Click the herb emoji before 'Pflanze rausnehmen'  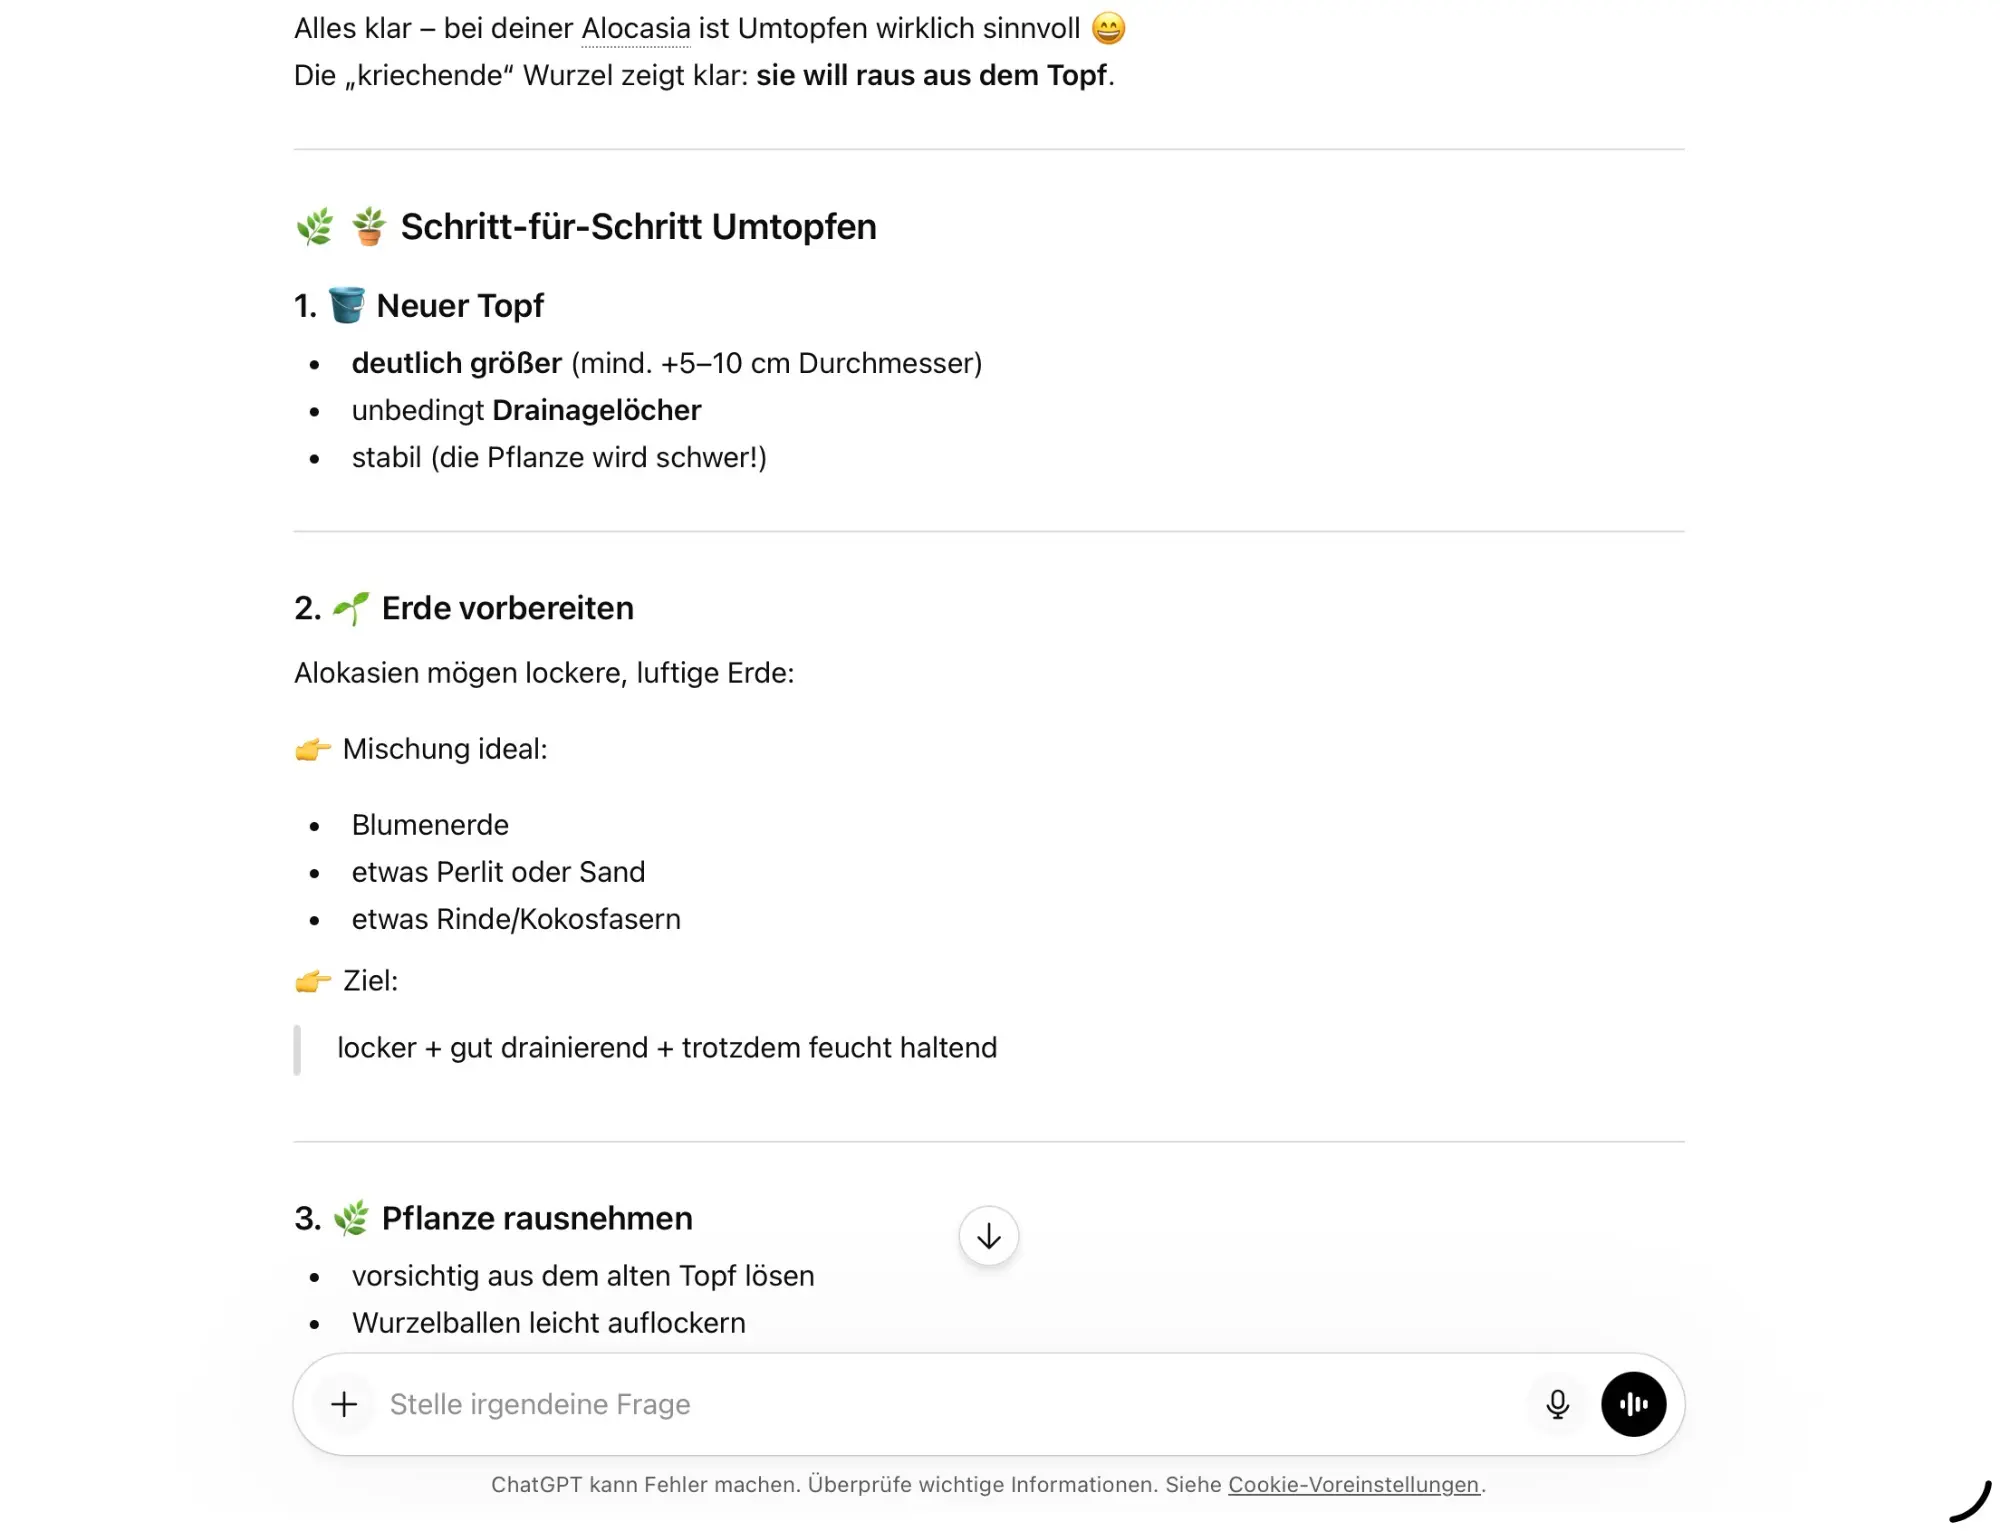click(351, 1218)
